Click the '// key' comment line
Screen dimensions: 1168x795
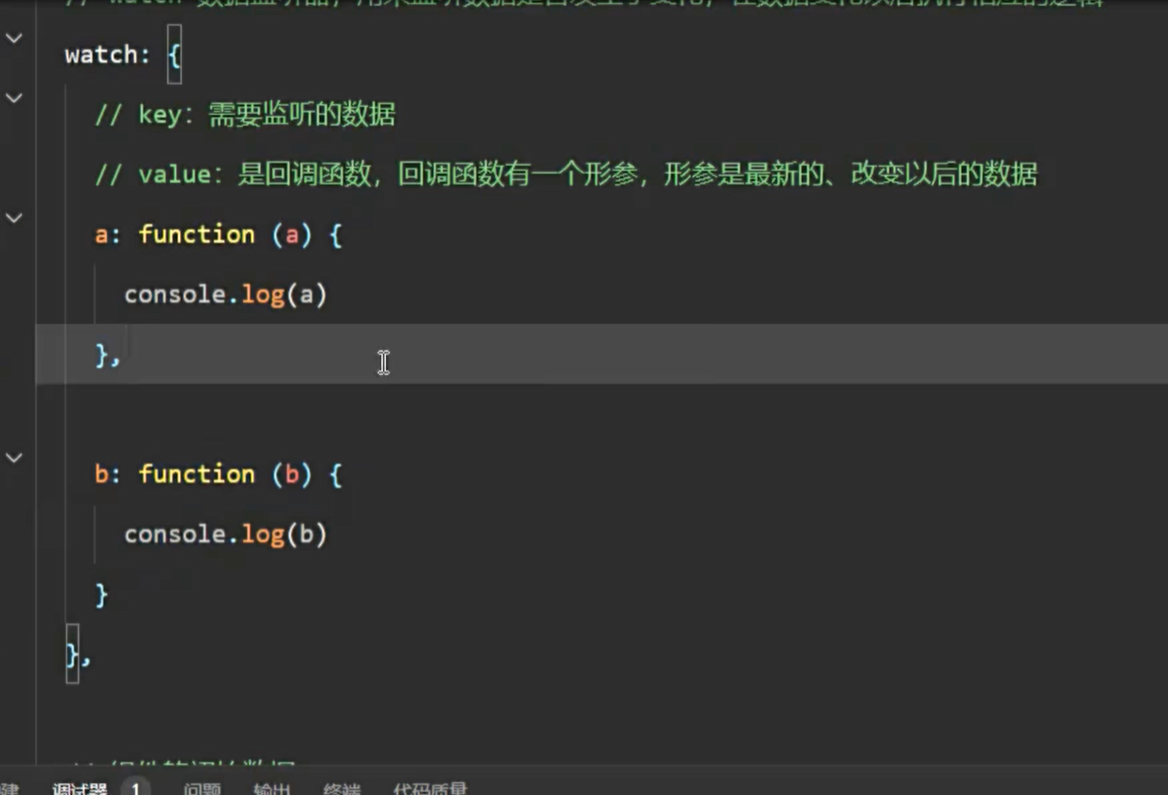(x=245, y=115)
